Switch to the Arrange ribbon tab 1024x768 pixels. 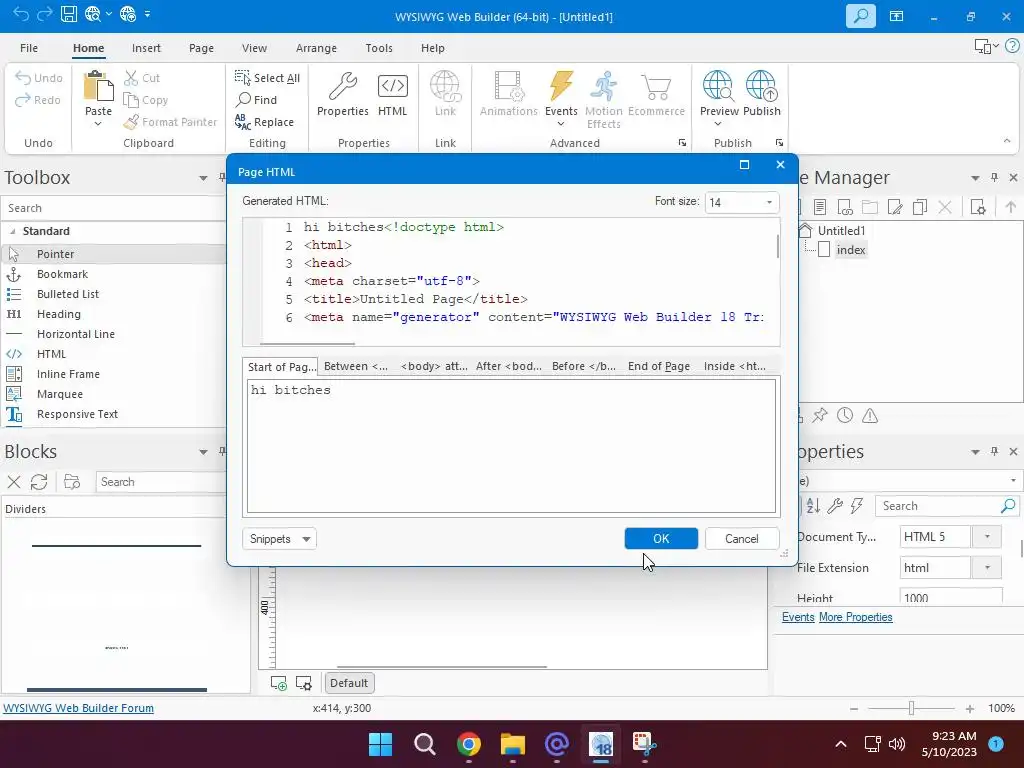[316, 48]
